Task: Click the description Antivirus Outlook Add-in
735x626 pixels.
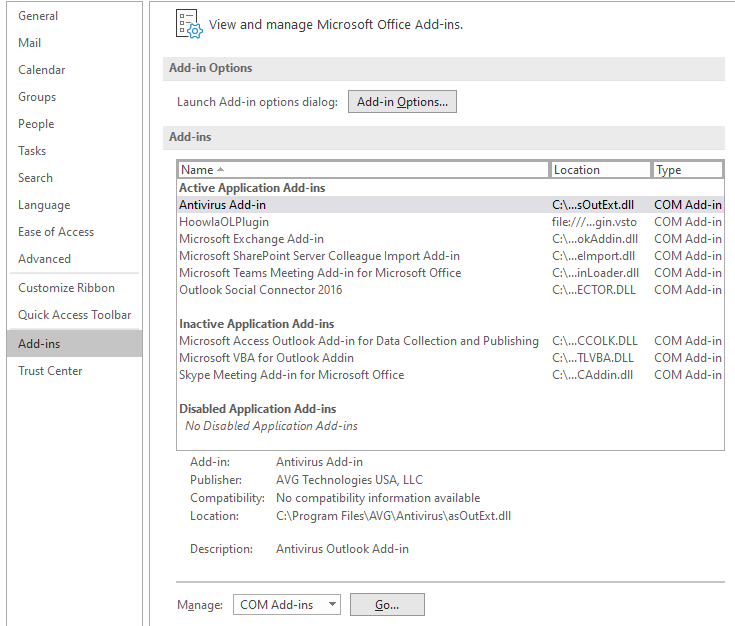Action: point(342,549)
